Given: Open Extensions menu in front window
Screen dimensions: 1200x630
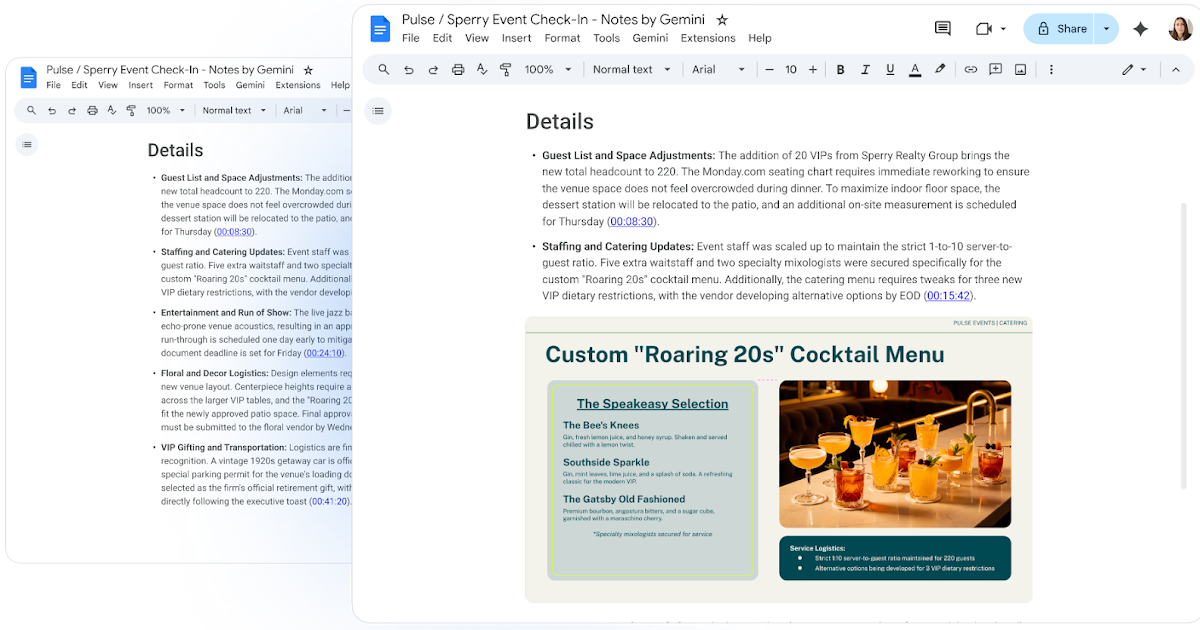Looking at the screenshot, I should click(708, 38).
